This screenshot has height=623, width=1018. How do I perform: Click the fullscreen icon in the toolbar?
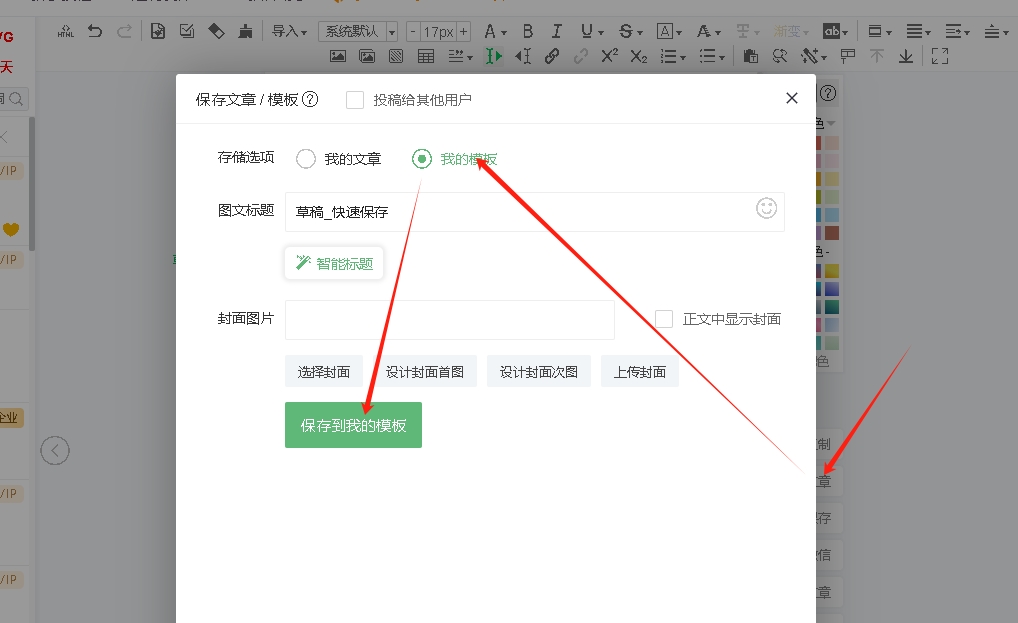[x=939, y=56]
